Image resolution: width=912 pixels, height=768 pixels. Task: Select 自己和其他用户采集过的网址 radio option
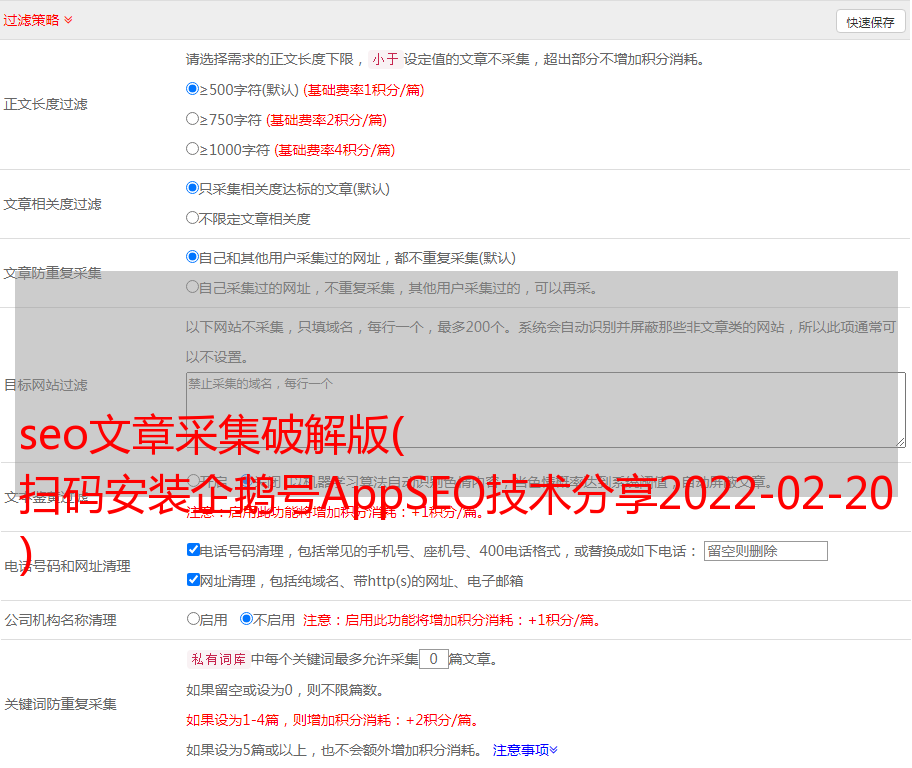pyautogui.click(x=193, y=257)
